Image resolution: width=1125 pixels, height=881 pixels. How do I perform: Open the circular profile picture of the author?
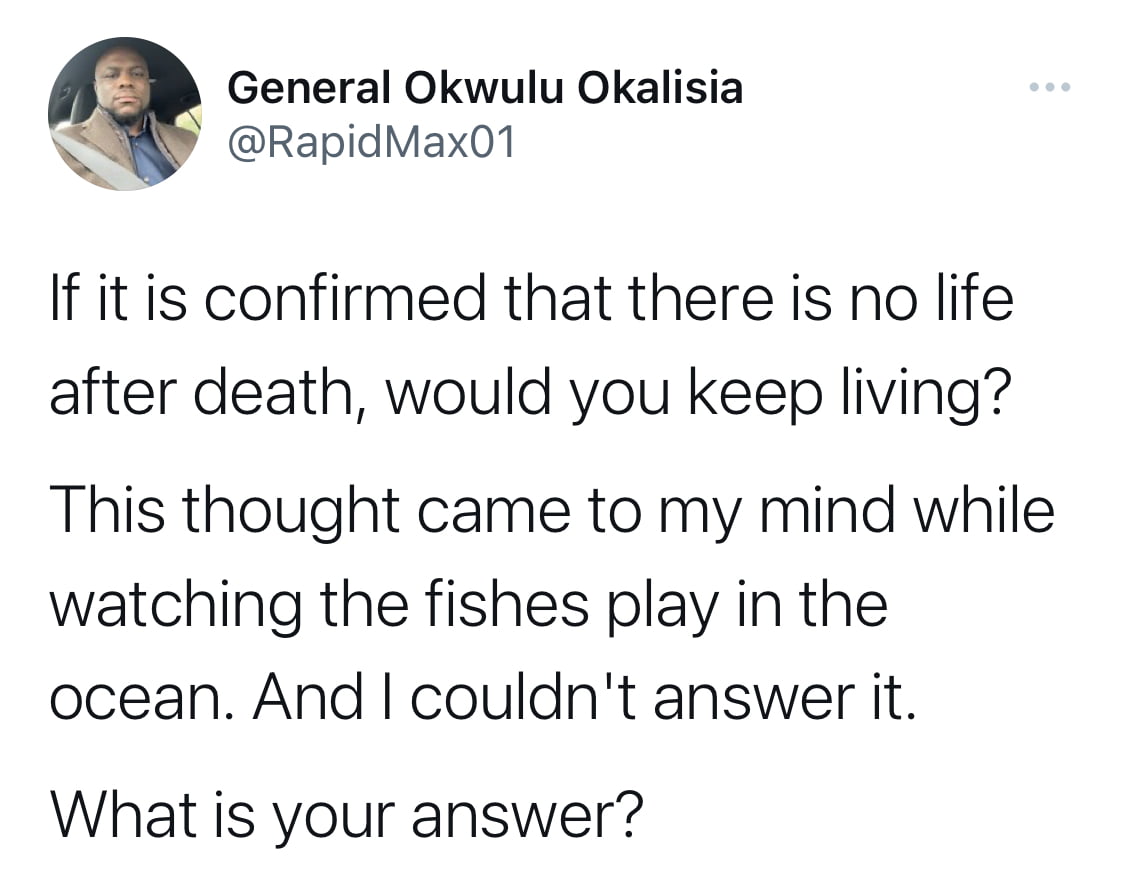(125, 113)
